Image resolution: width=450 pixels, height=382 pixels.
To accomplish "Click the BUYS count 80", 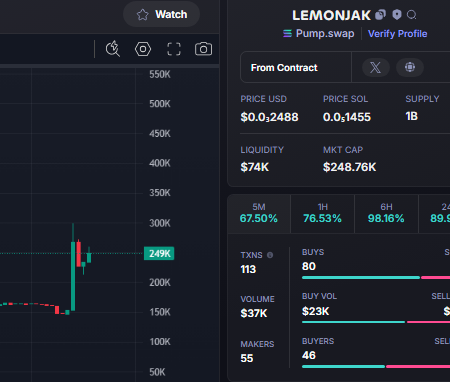I will [x=309, y=266].
